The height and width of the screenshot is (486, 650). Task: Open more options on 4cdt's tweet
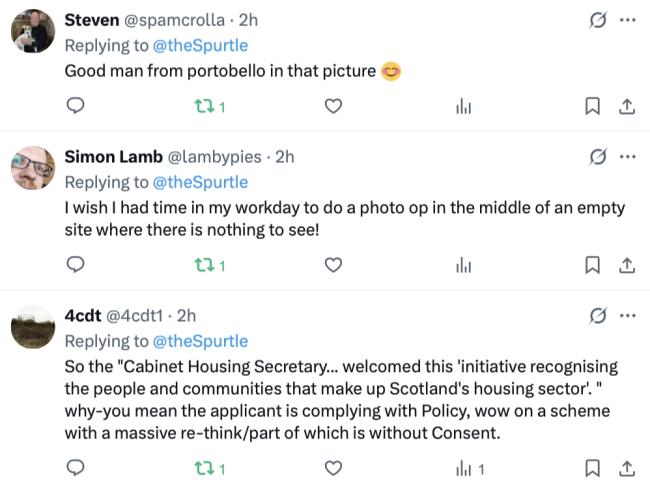coord(627,316)
